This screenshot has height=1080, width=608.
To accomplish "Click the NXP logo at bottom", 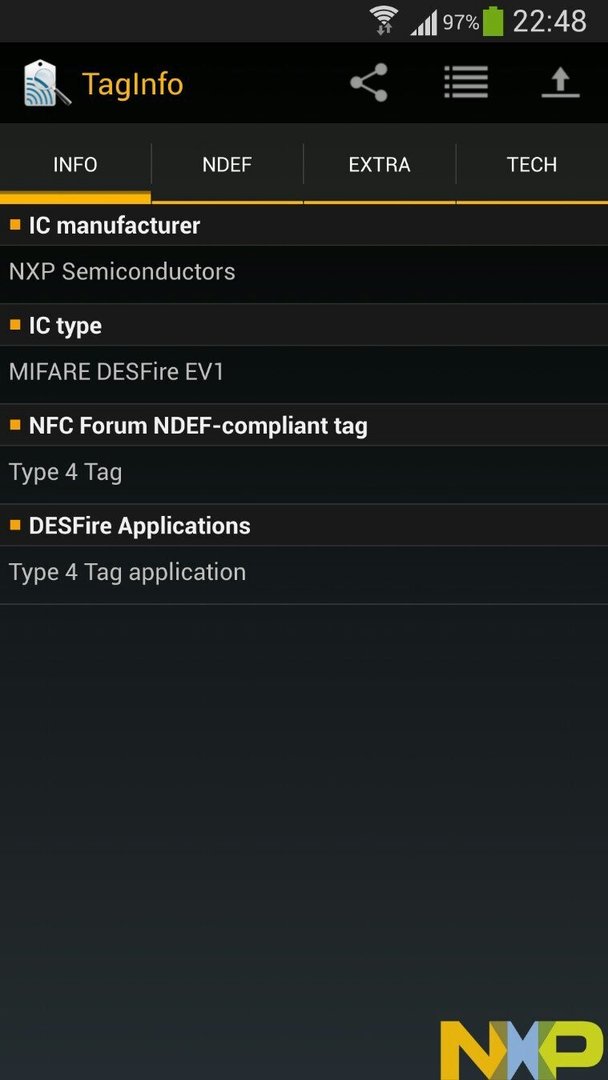I will pyautogui.click(x=521, y=1050).
